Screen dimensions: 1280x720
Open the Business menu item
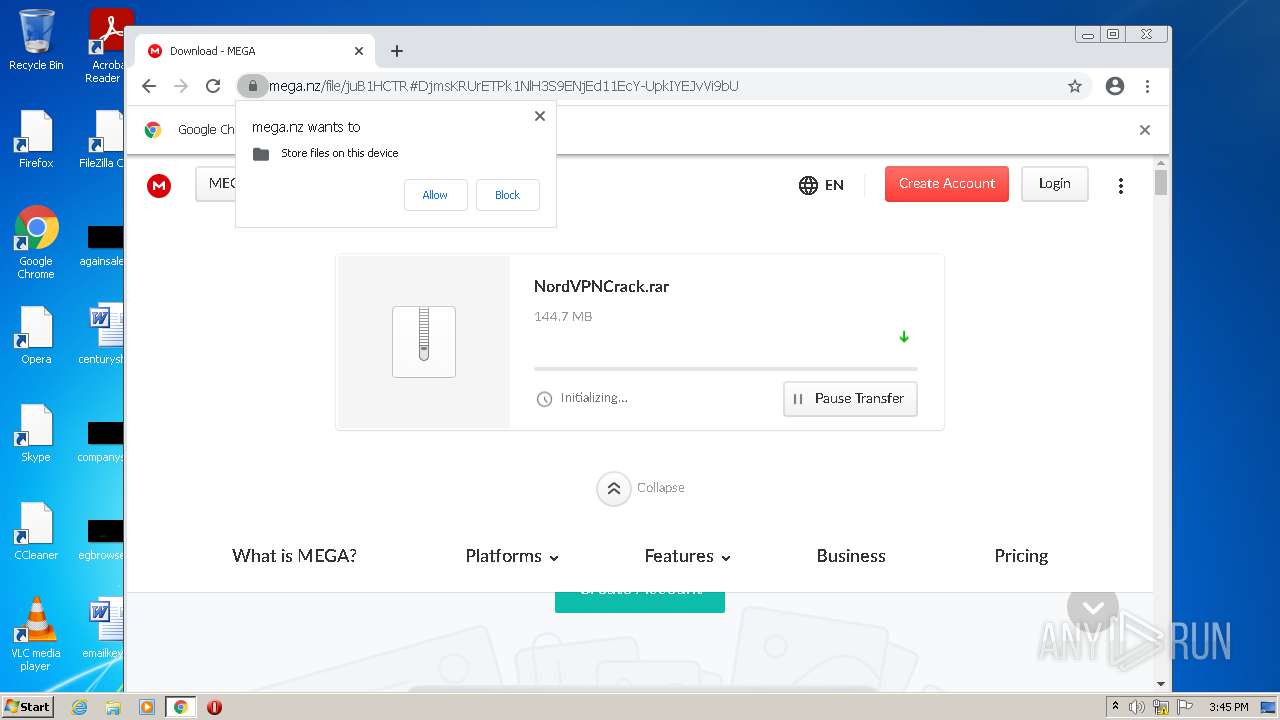[851, 556]
